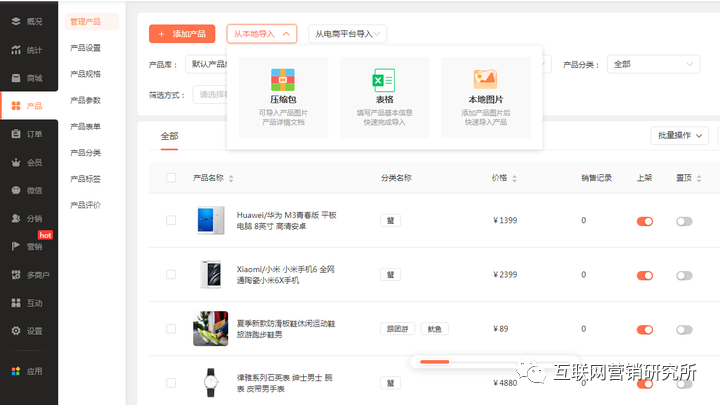
Task: Open 夏季新款防滑板鞋 product name link
Action: pyautogui.click(x=286, y=329)
